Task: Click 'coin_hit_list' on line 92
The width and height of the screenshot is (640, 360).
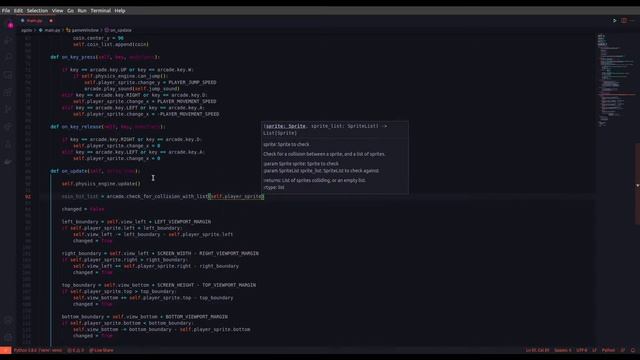Action: point(80,196)
